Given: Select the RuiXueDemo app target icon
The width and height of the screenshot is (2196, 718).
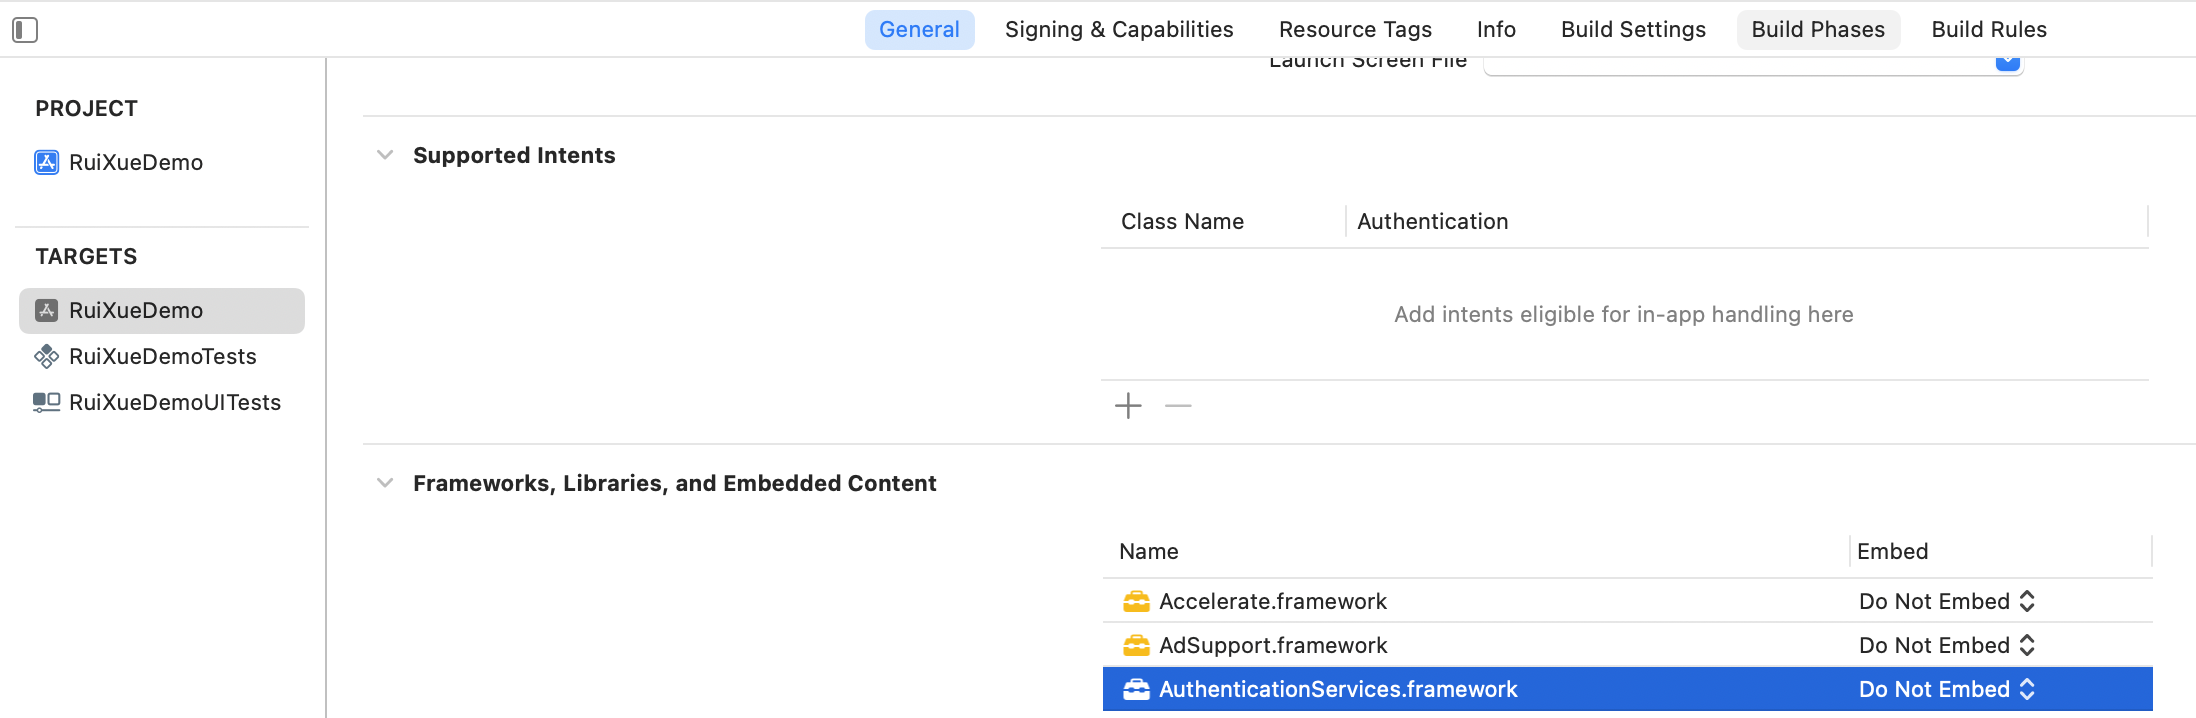Looking at the screenshot, I should pyautogui.click(x=46, y=310).
